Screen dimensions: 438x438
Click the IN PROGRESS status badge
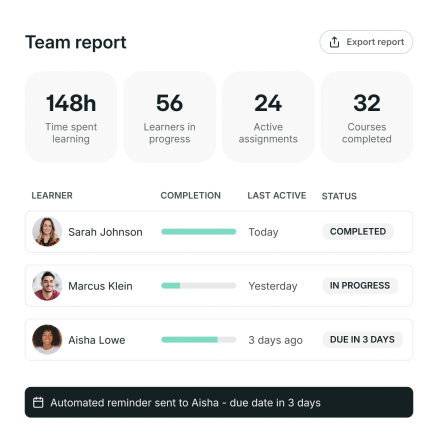pyautogui.click(x=360, y=285)
